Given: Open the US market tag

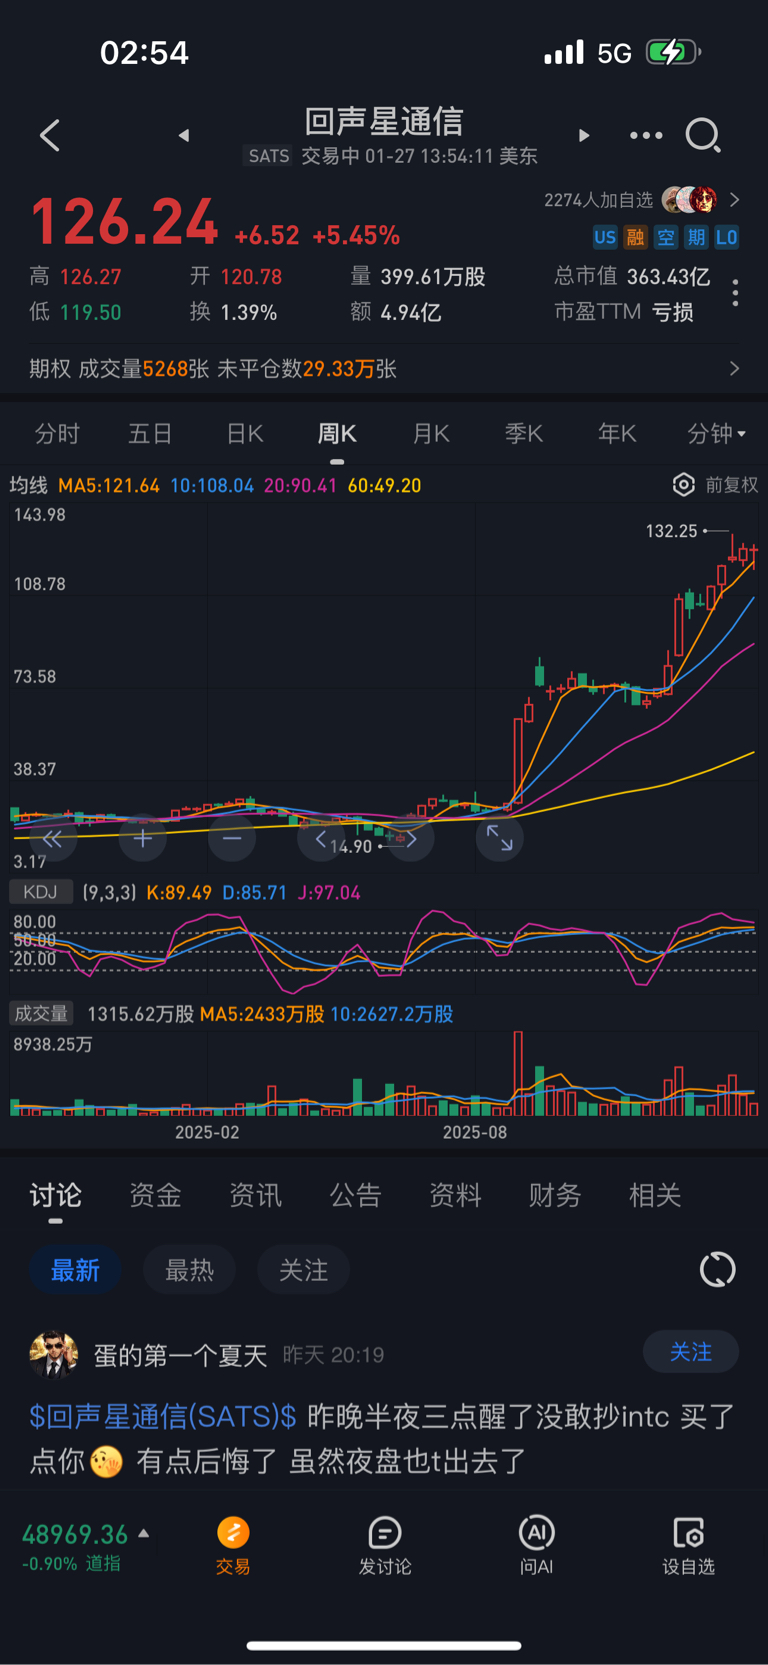Looking at the screenshot, I should pyautogui.click(x=605, y=237).
